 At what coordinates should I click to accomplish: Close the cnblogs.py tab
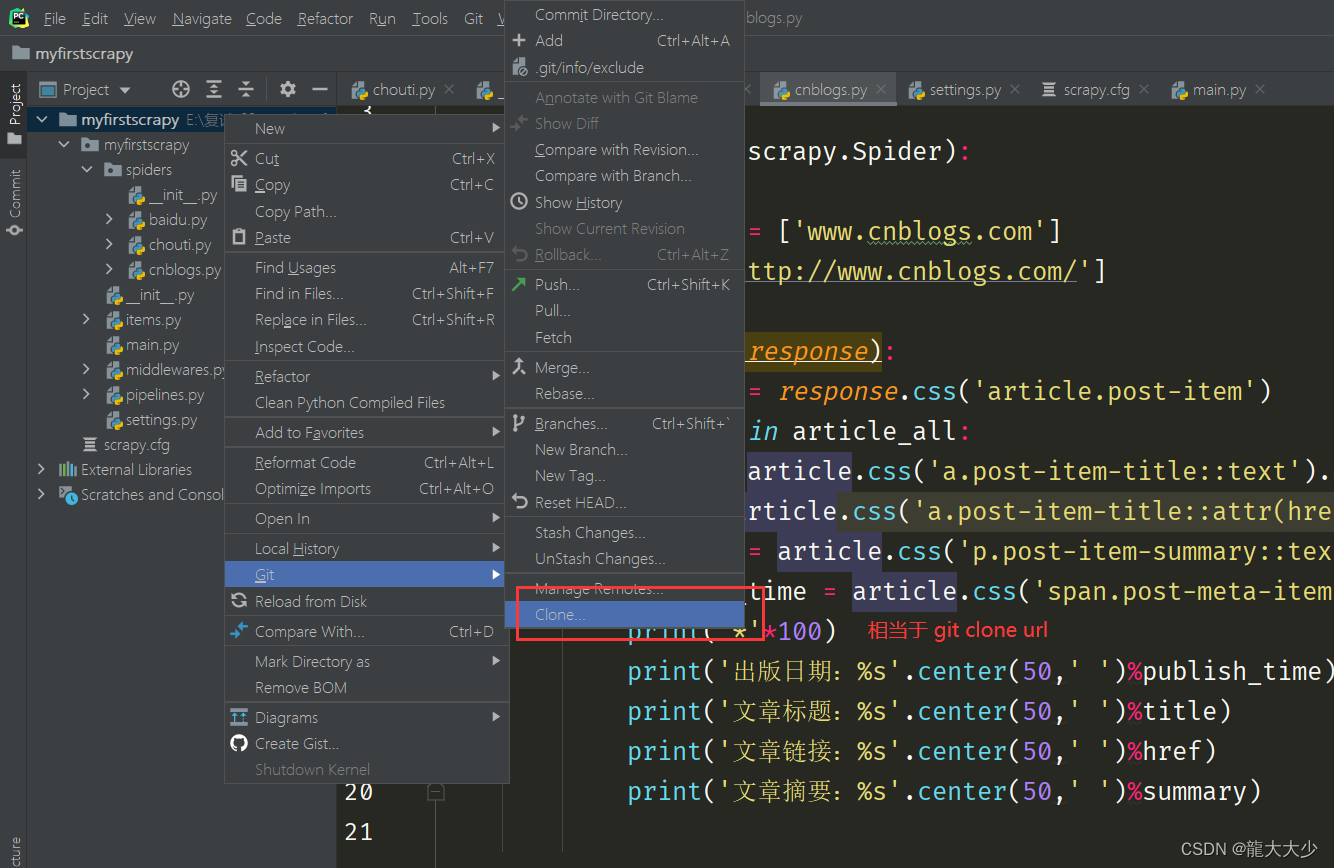click(x=881, y=90)
